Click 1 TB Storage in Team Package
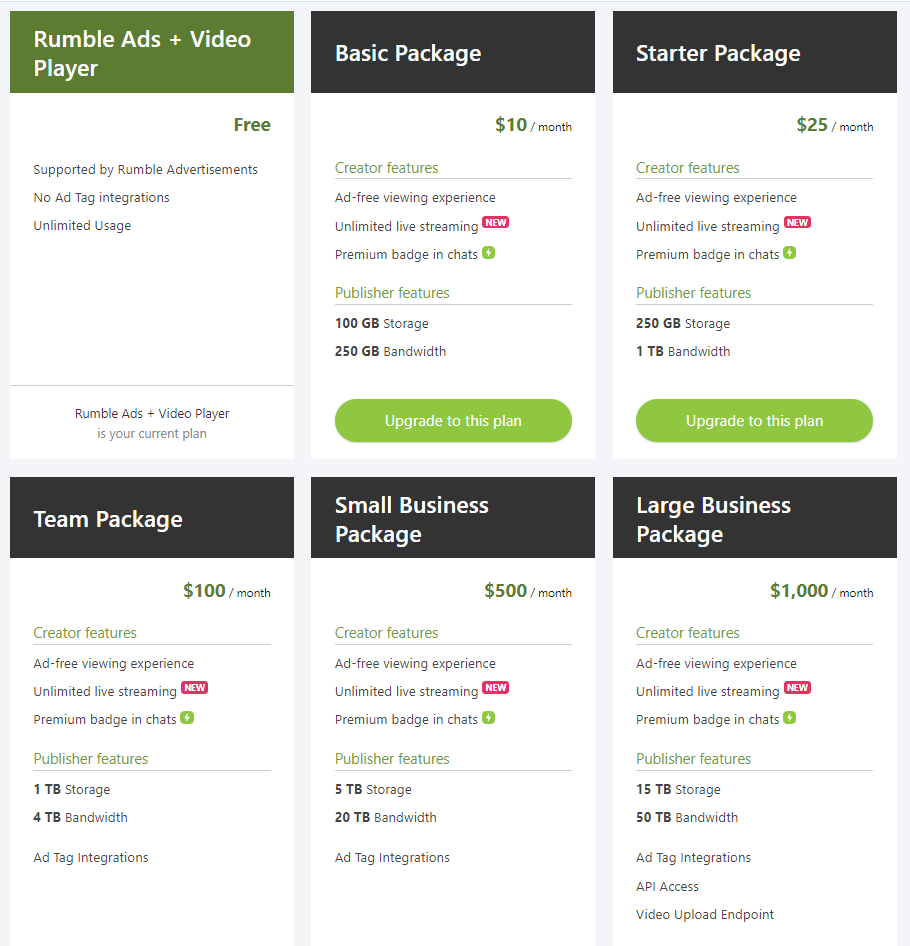 (72, 789)
